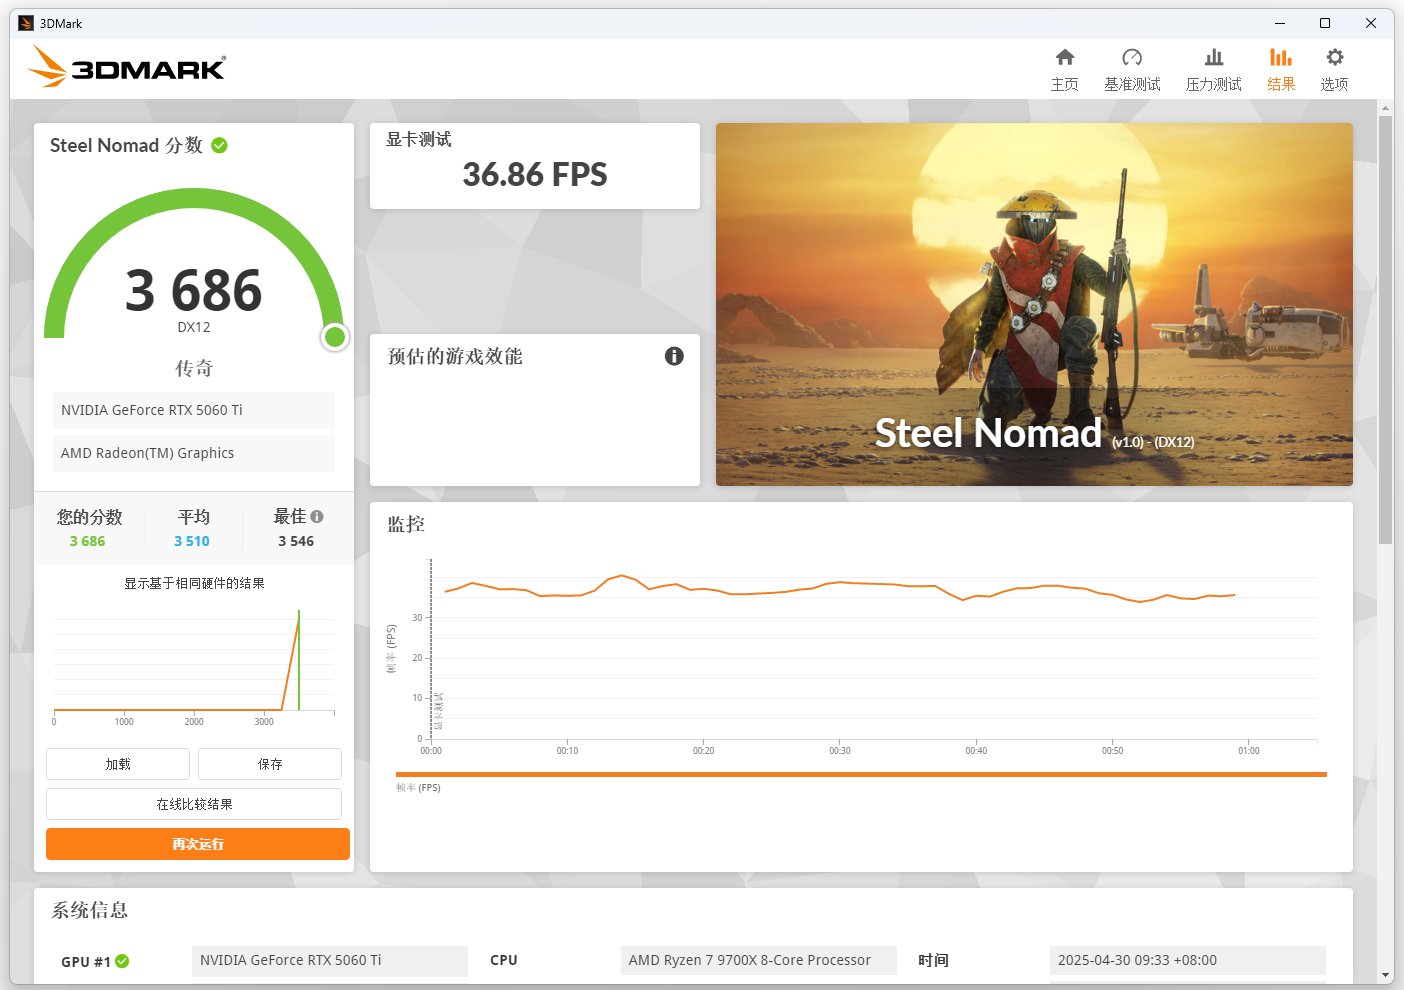Click the scrollbar up arrow

pos(1385,107)
